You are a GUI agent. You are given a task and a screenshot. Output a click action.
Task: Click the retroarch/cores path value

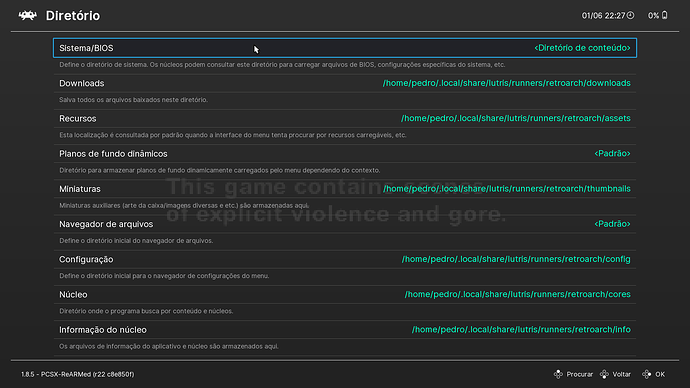(518, 294)
